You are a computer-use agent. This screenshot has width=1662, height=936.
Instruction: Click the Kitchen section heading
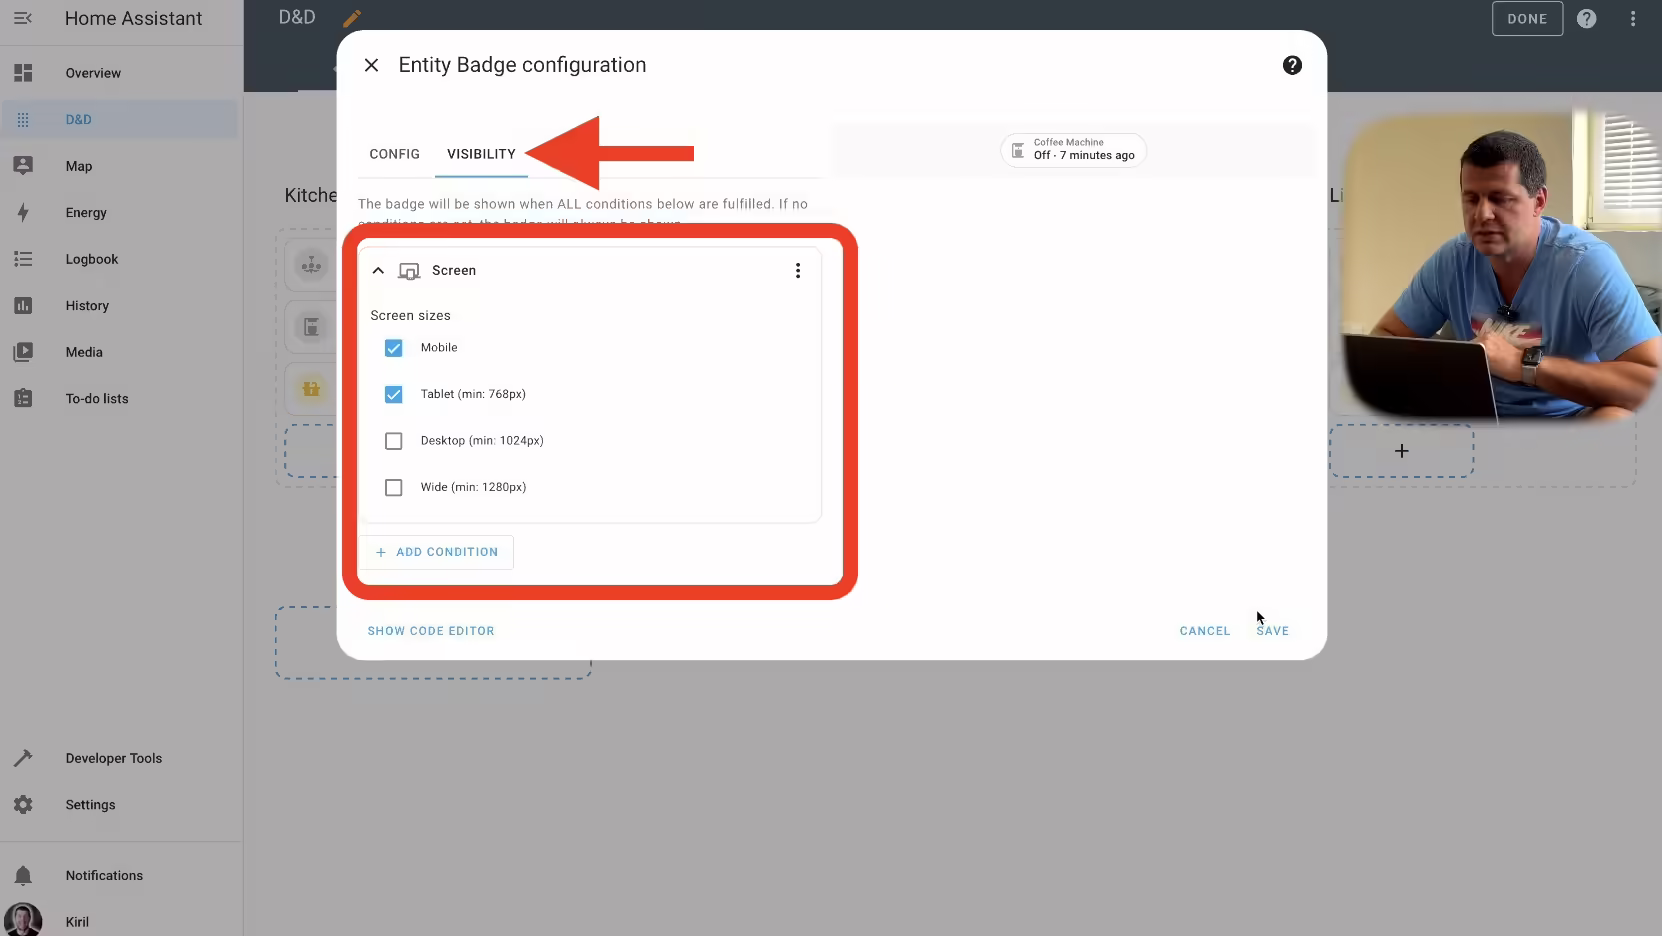click(310, 195)
